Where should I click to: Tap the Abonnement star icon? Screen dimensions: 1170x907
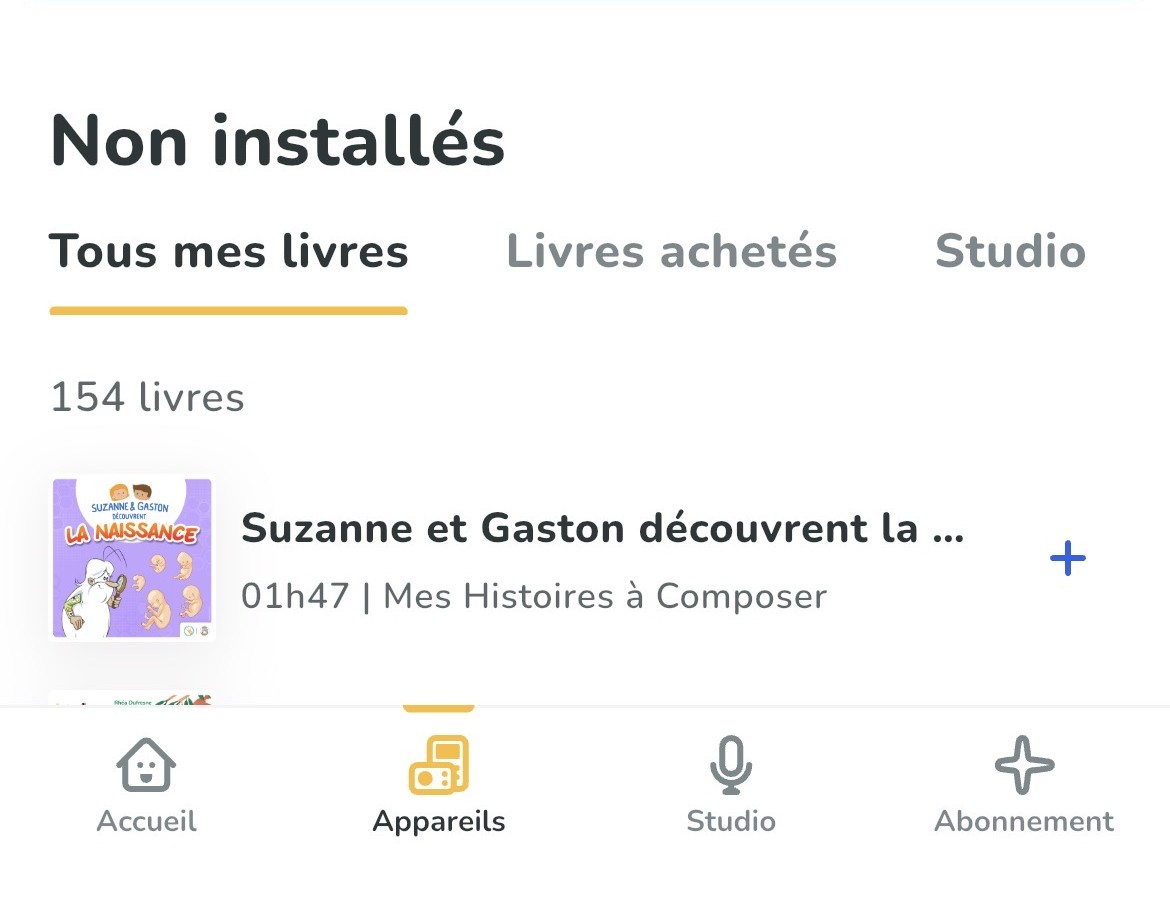tap(1024, 765)
